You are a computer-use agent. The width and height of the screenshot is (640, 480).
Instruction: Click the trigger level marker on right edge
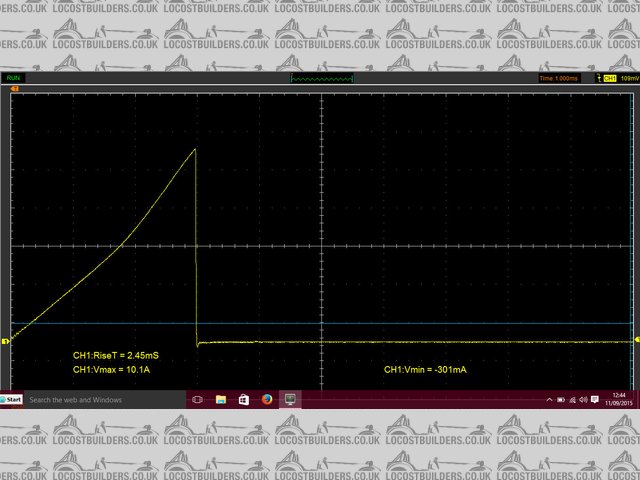(635, 341)
